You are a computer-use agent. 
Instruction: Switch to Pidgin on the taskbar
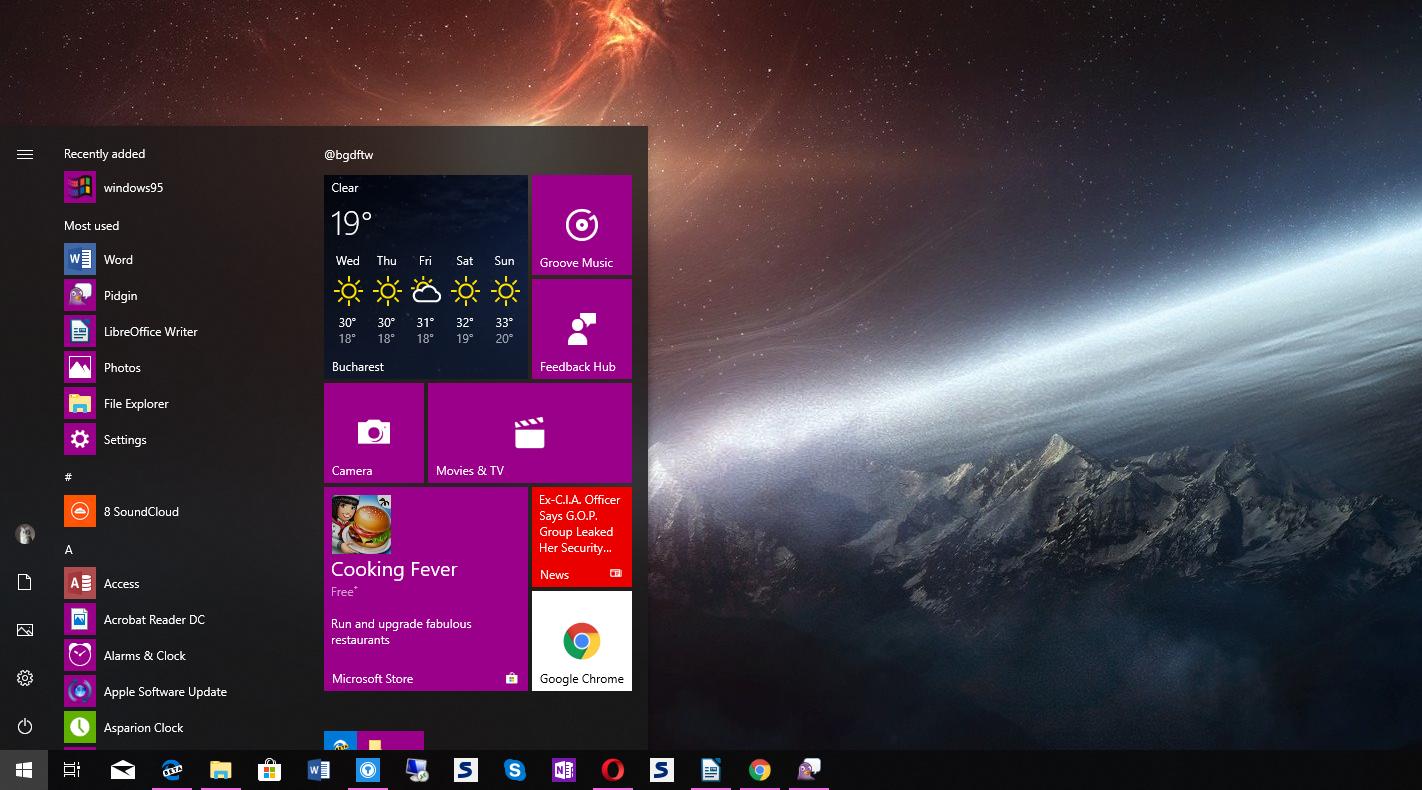(x=809, y=770)
